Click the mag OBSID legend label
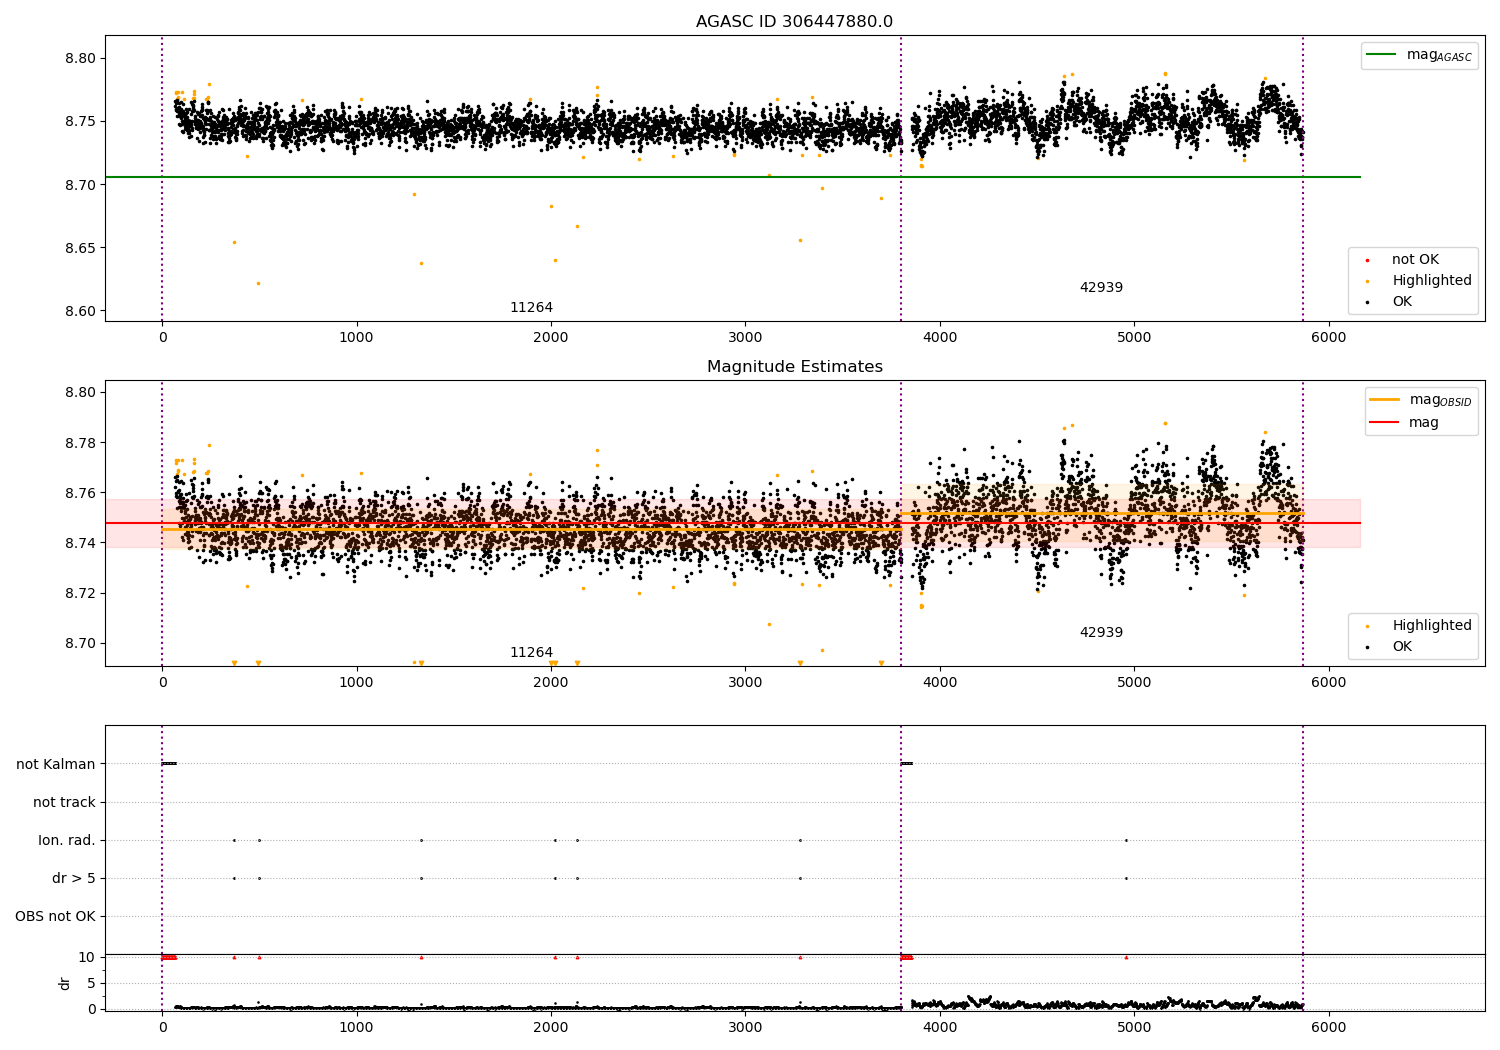Image resolution: width=1500 pixels, height=1050 pixels. (1441, 400)
